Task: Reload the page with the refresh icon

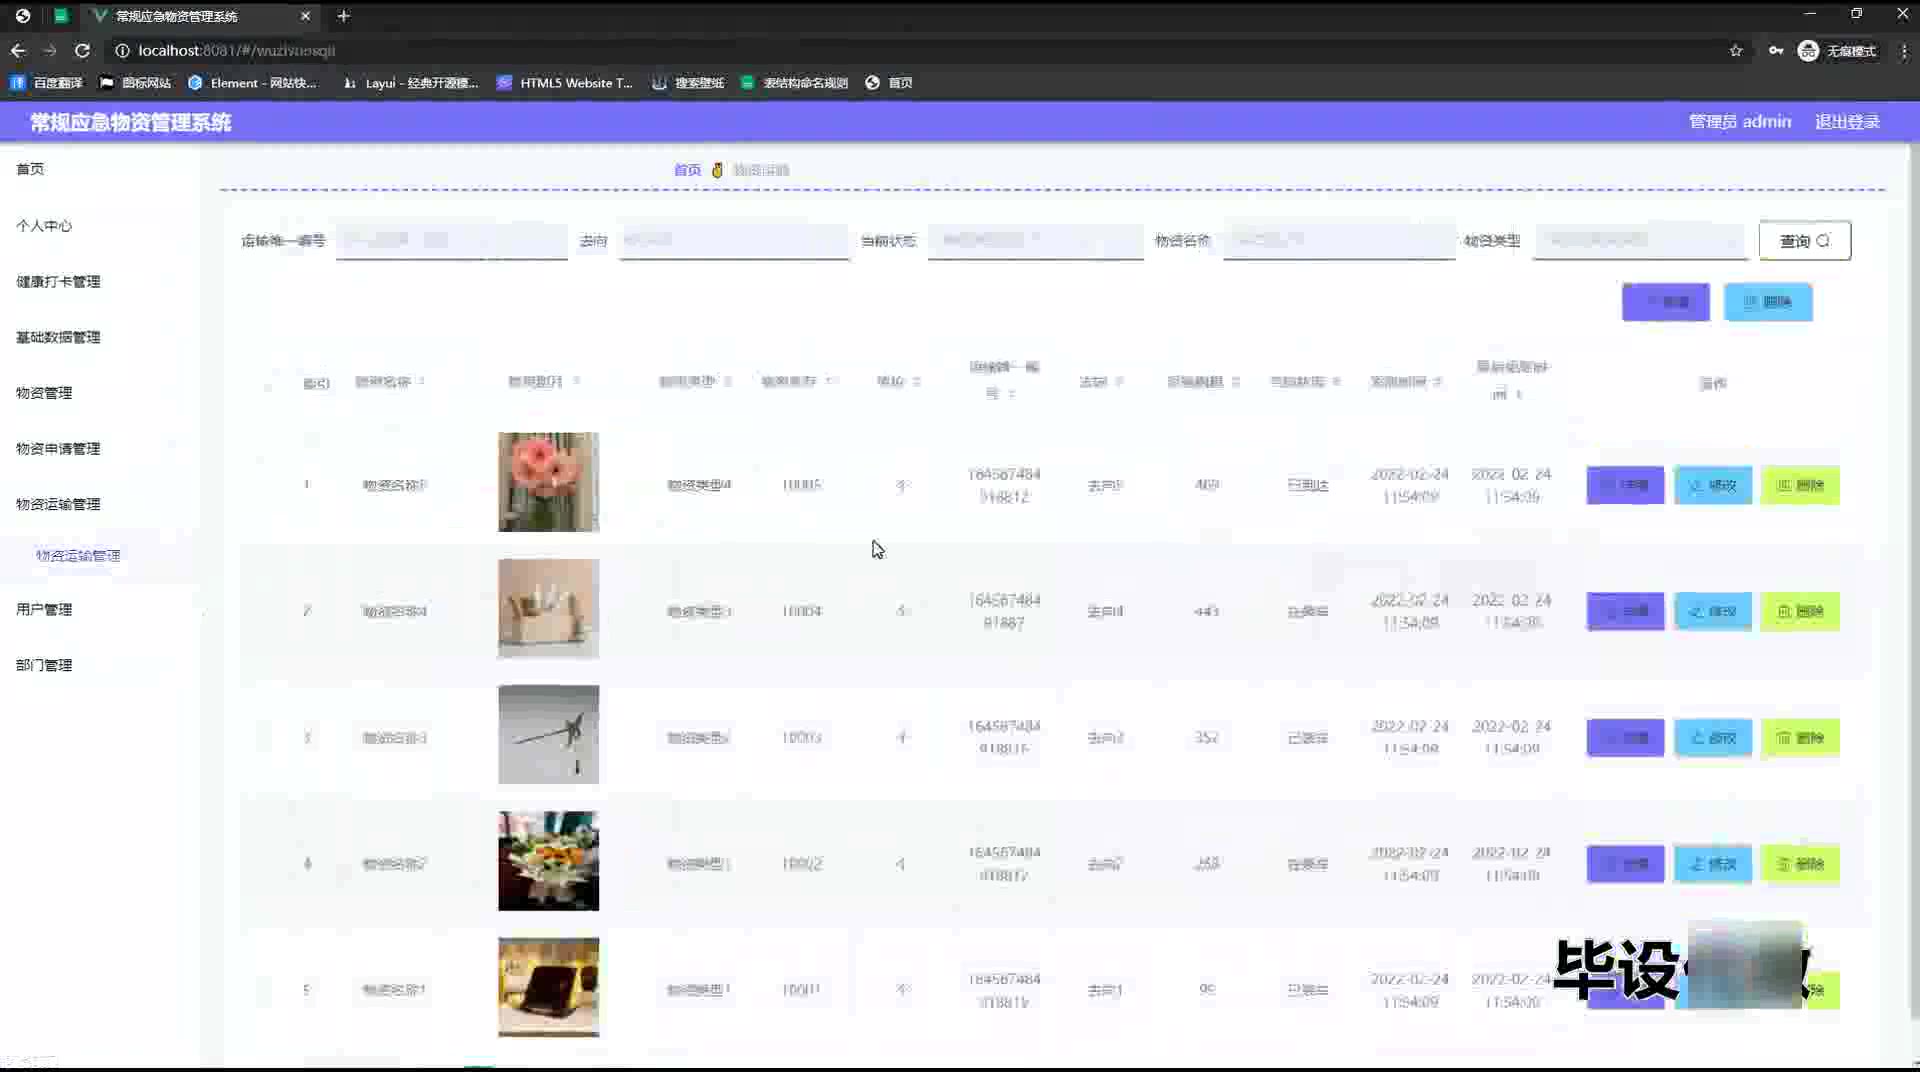Action: pos(82,50)
